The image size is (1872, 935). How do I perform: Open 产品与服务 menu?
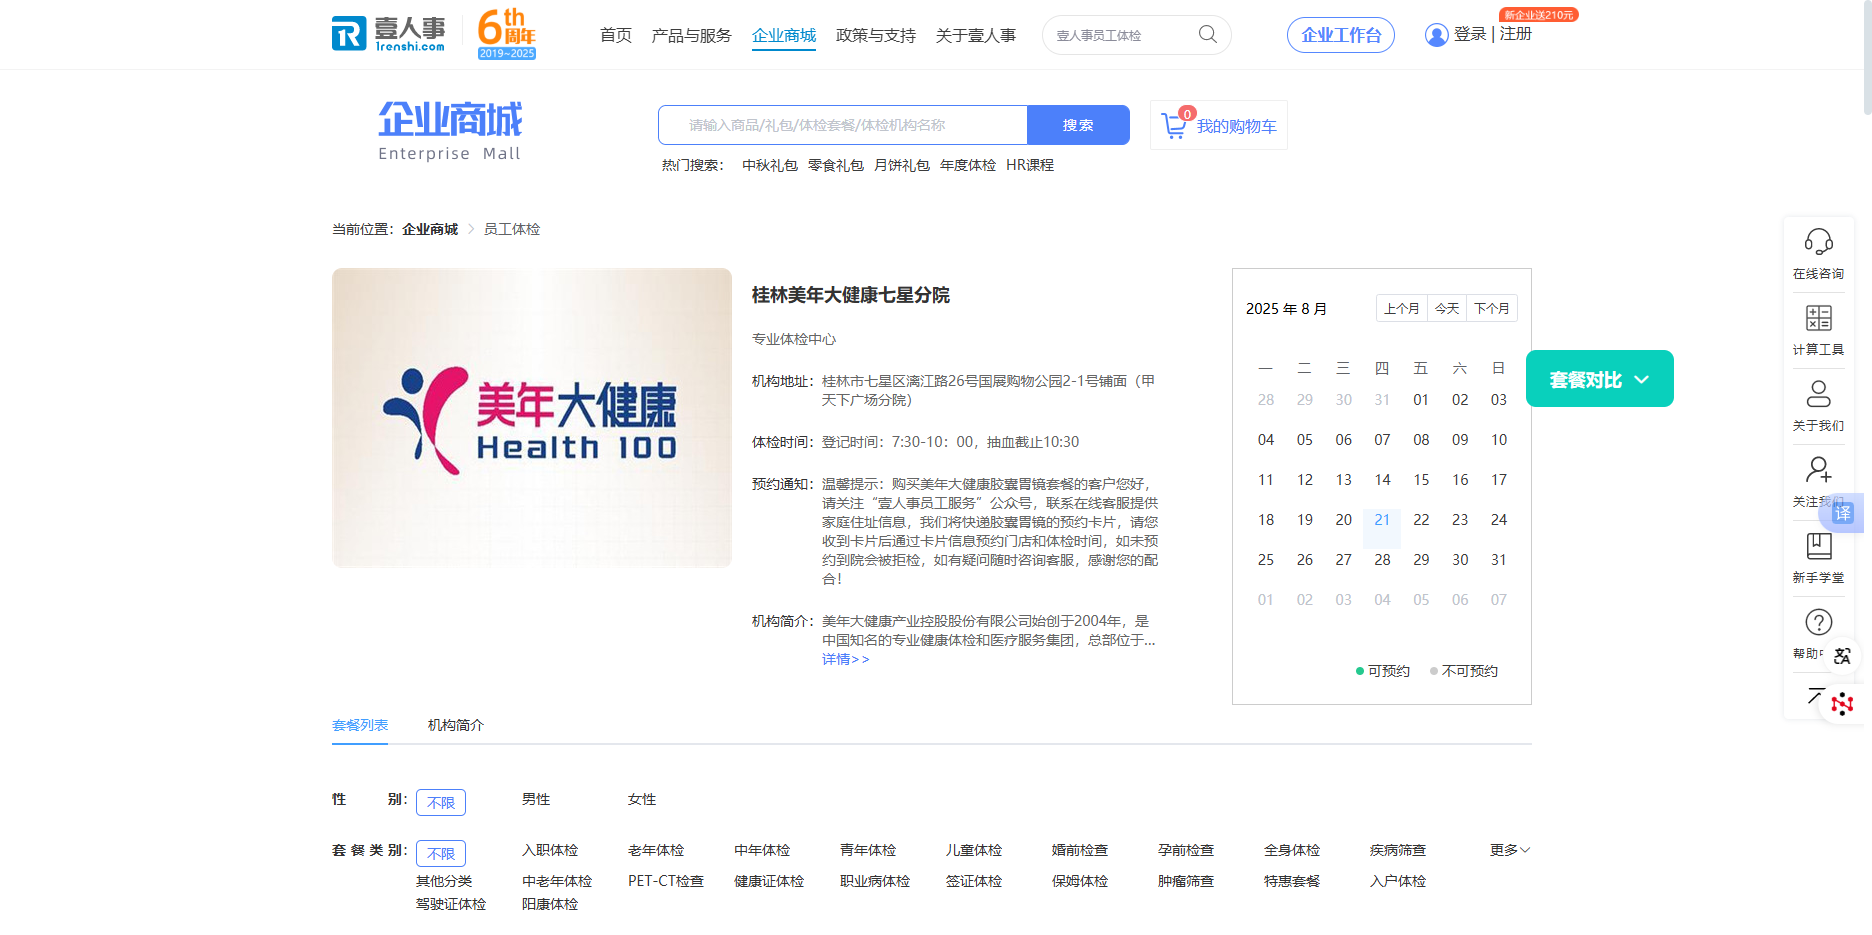tap(691, 35)
